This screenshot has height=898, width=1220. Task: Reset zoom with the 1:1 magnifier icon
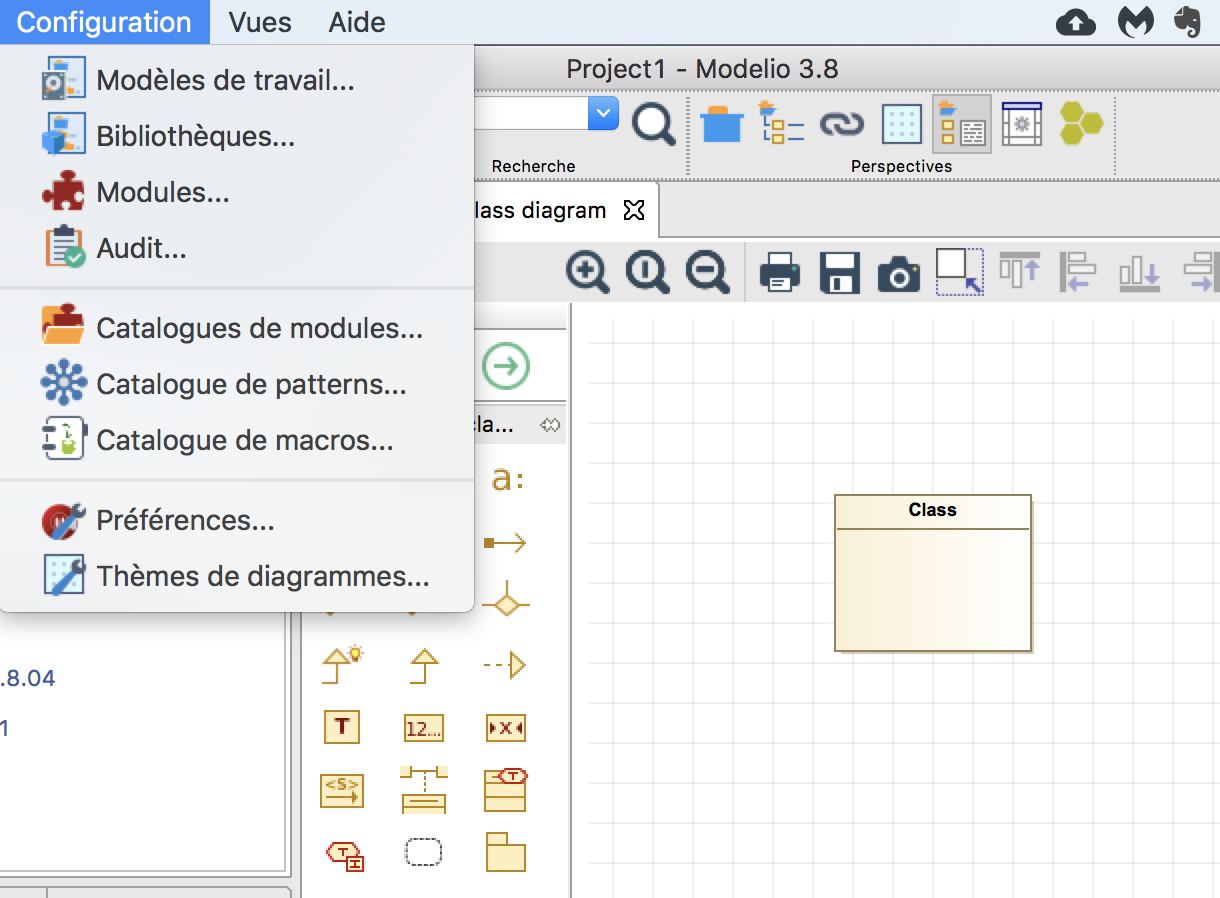[647, 272]
